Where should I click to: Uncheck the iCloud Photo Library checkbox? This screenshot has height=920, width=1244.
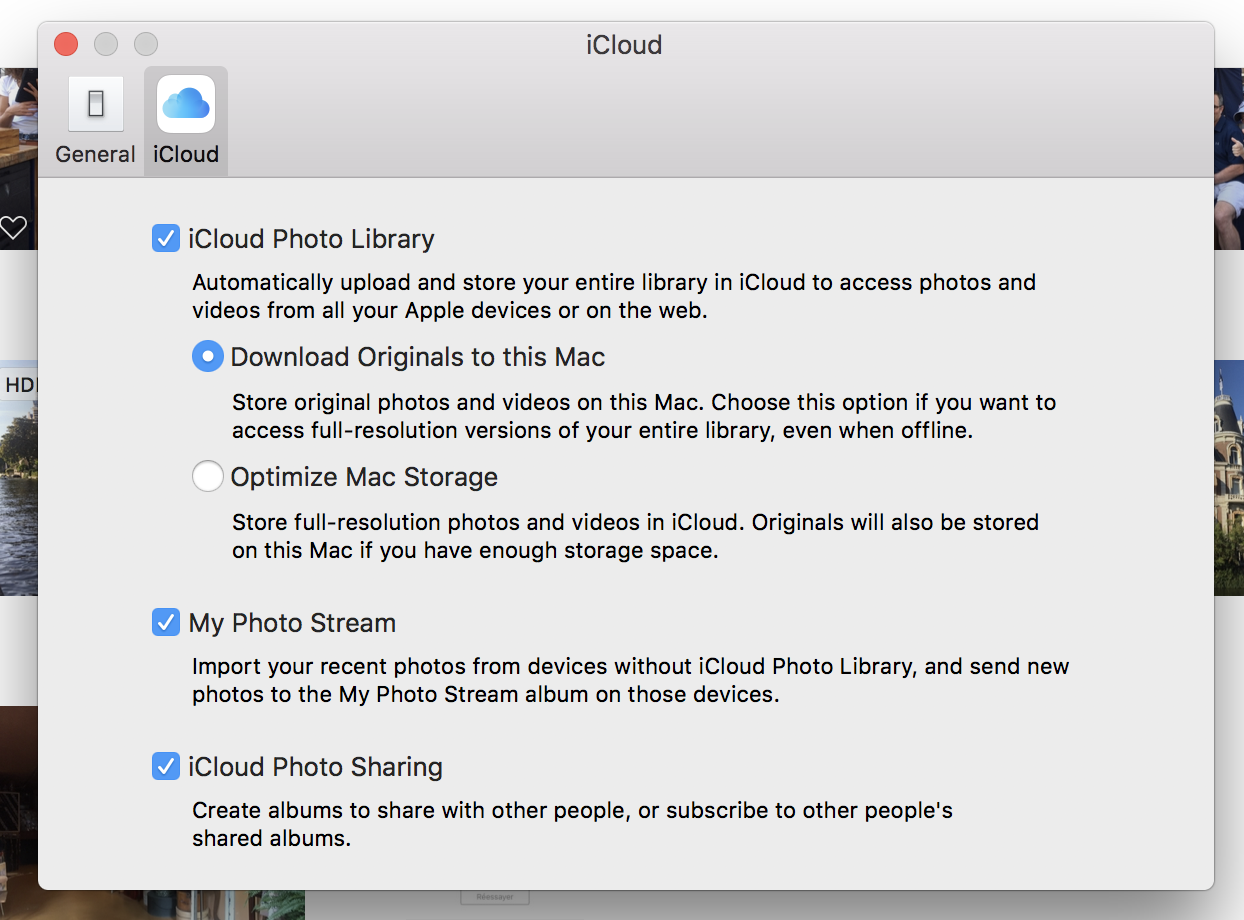(x=165, y=239)
